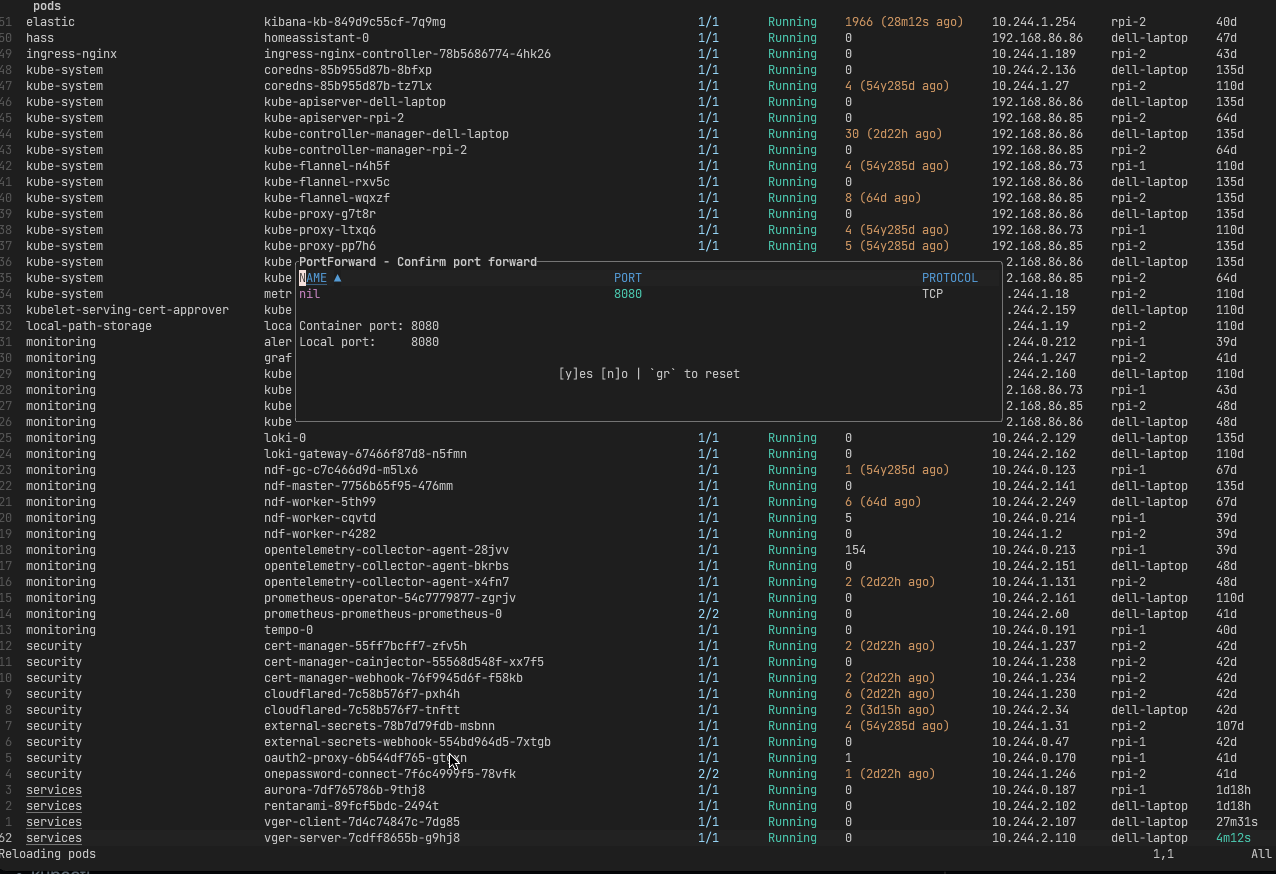Screen dimensions: 1276x874
Task: Select kube-proxy-pp7h6 pod
Action: point(320,246)
